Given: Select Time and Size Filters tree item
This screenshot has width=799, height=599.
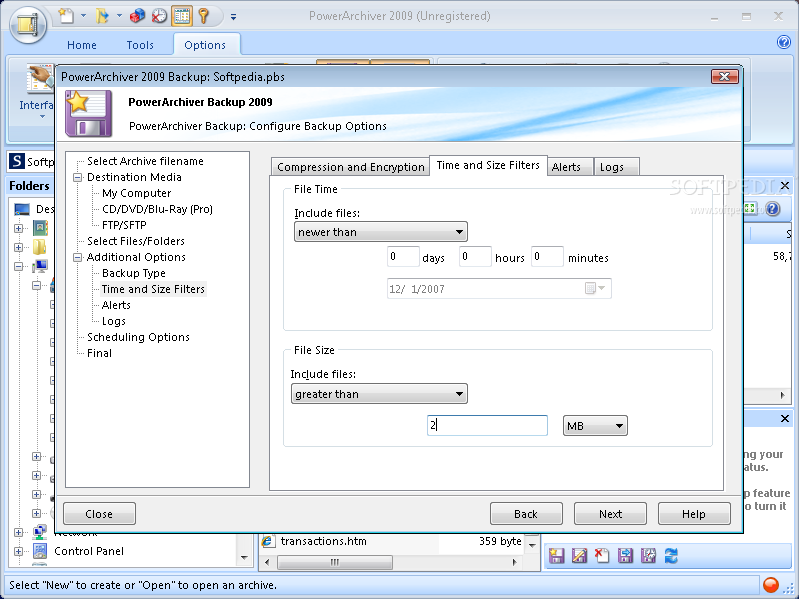Looking at the screenshot, I should (x=153, y=289).
